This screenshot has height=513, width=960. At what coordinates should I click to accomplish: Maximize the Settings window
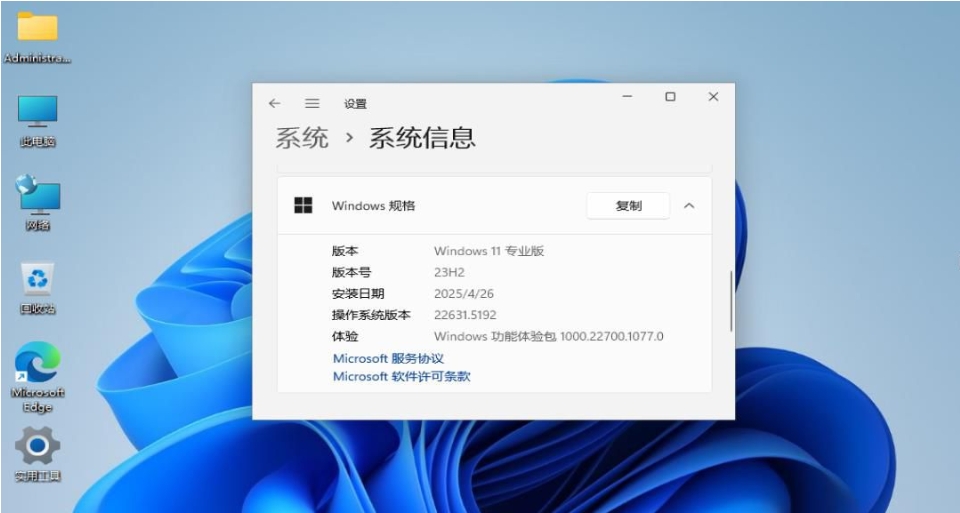[x=670, y=97]
